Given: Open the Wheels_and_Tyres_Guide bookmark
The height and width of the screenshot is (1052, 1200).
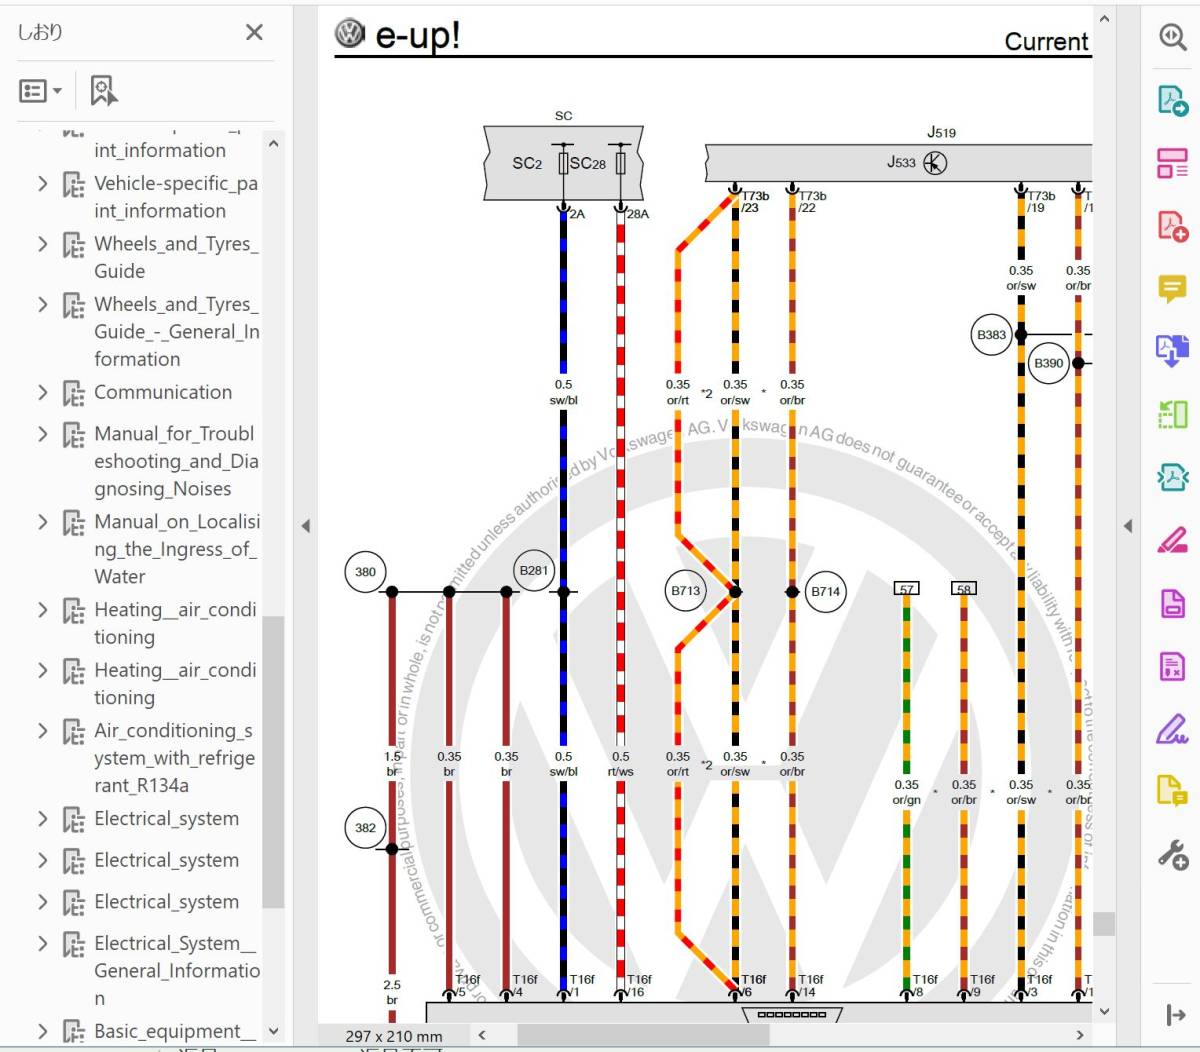Looking at the screenshot, I should tap(176, 257).
